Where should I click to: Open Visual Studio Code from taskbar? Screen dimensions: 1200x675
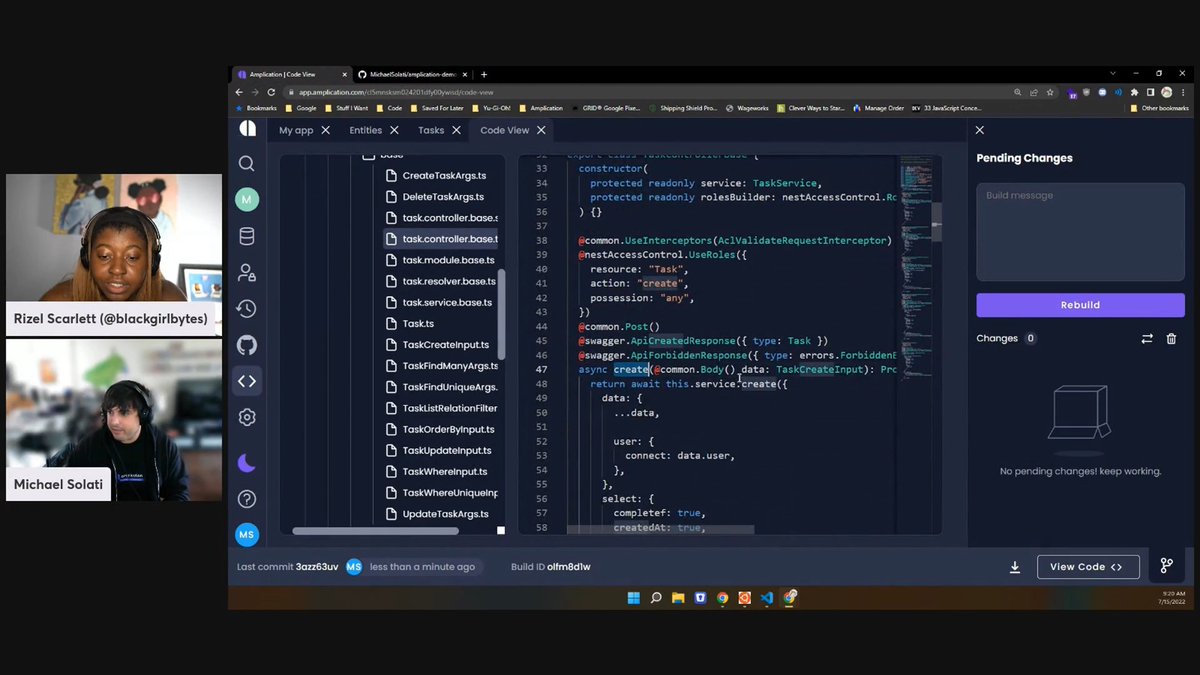point(767,598)
